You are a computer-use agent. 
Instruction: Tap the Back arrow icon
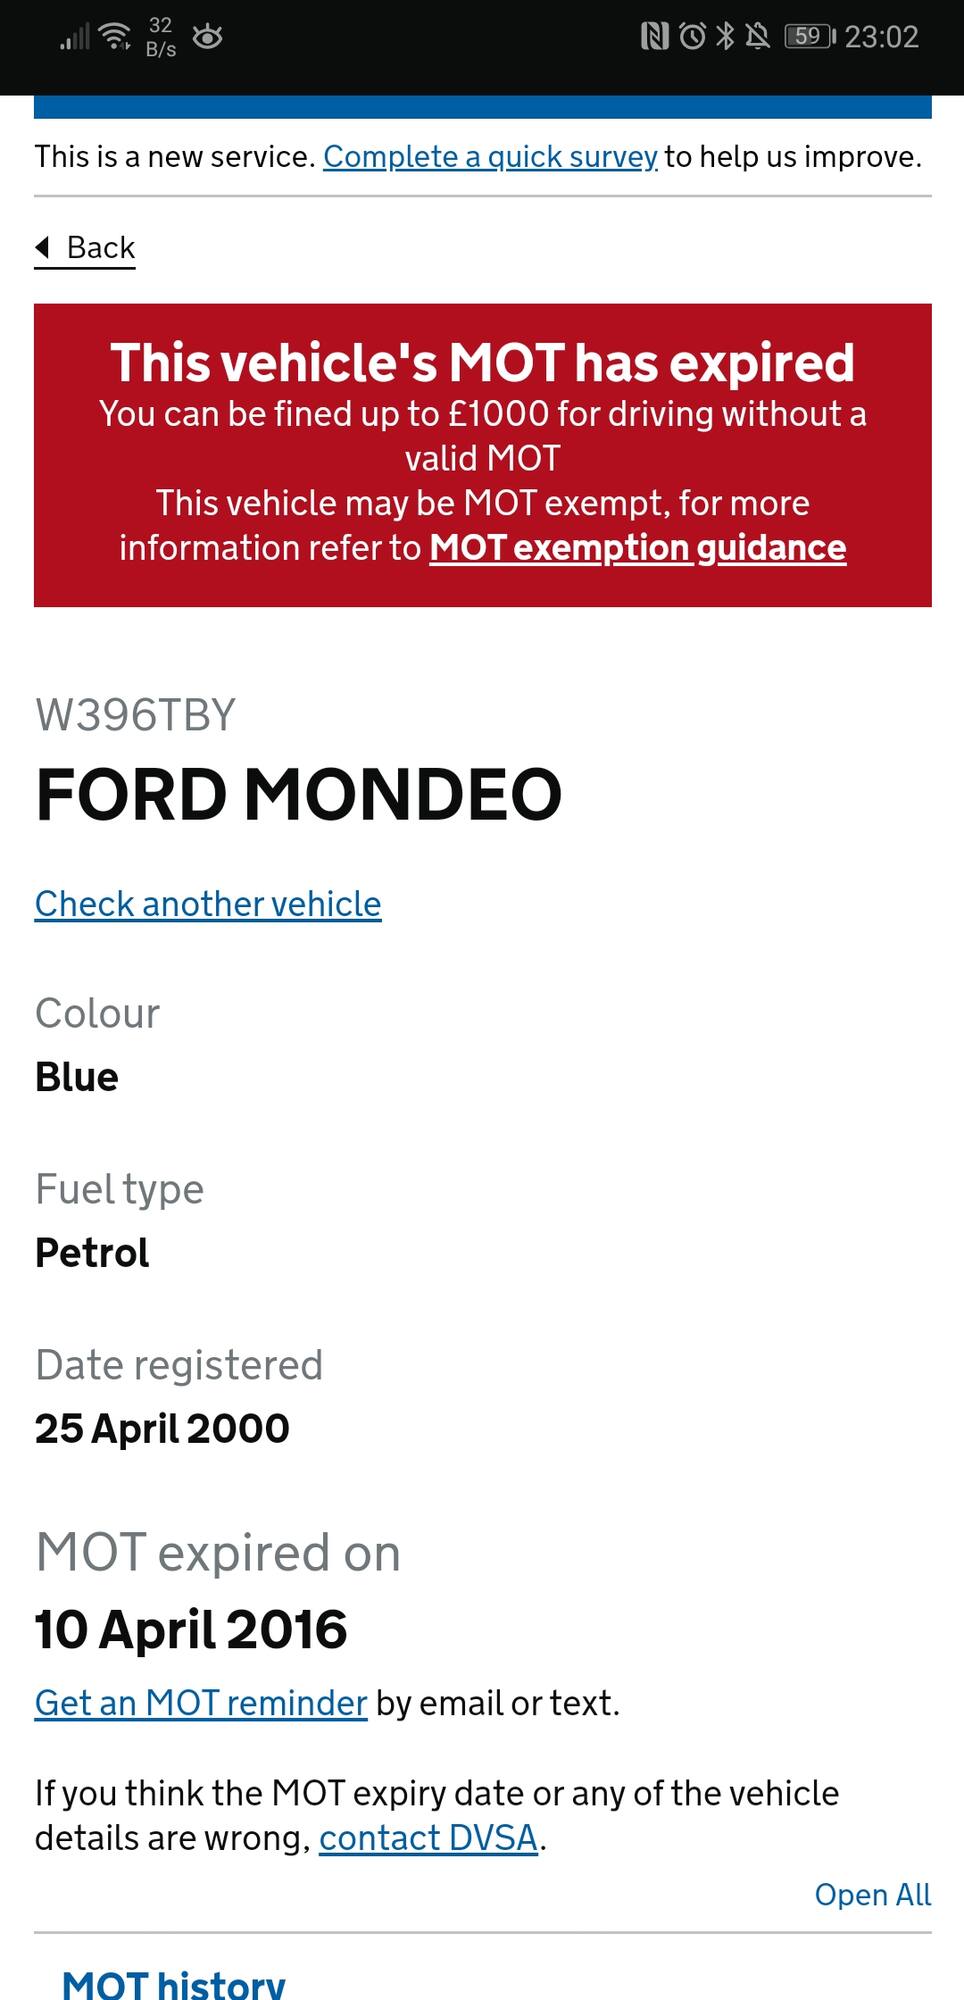pyautogui.click(x=42, y=247)
